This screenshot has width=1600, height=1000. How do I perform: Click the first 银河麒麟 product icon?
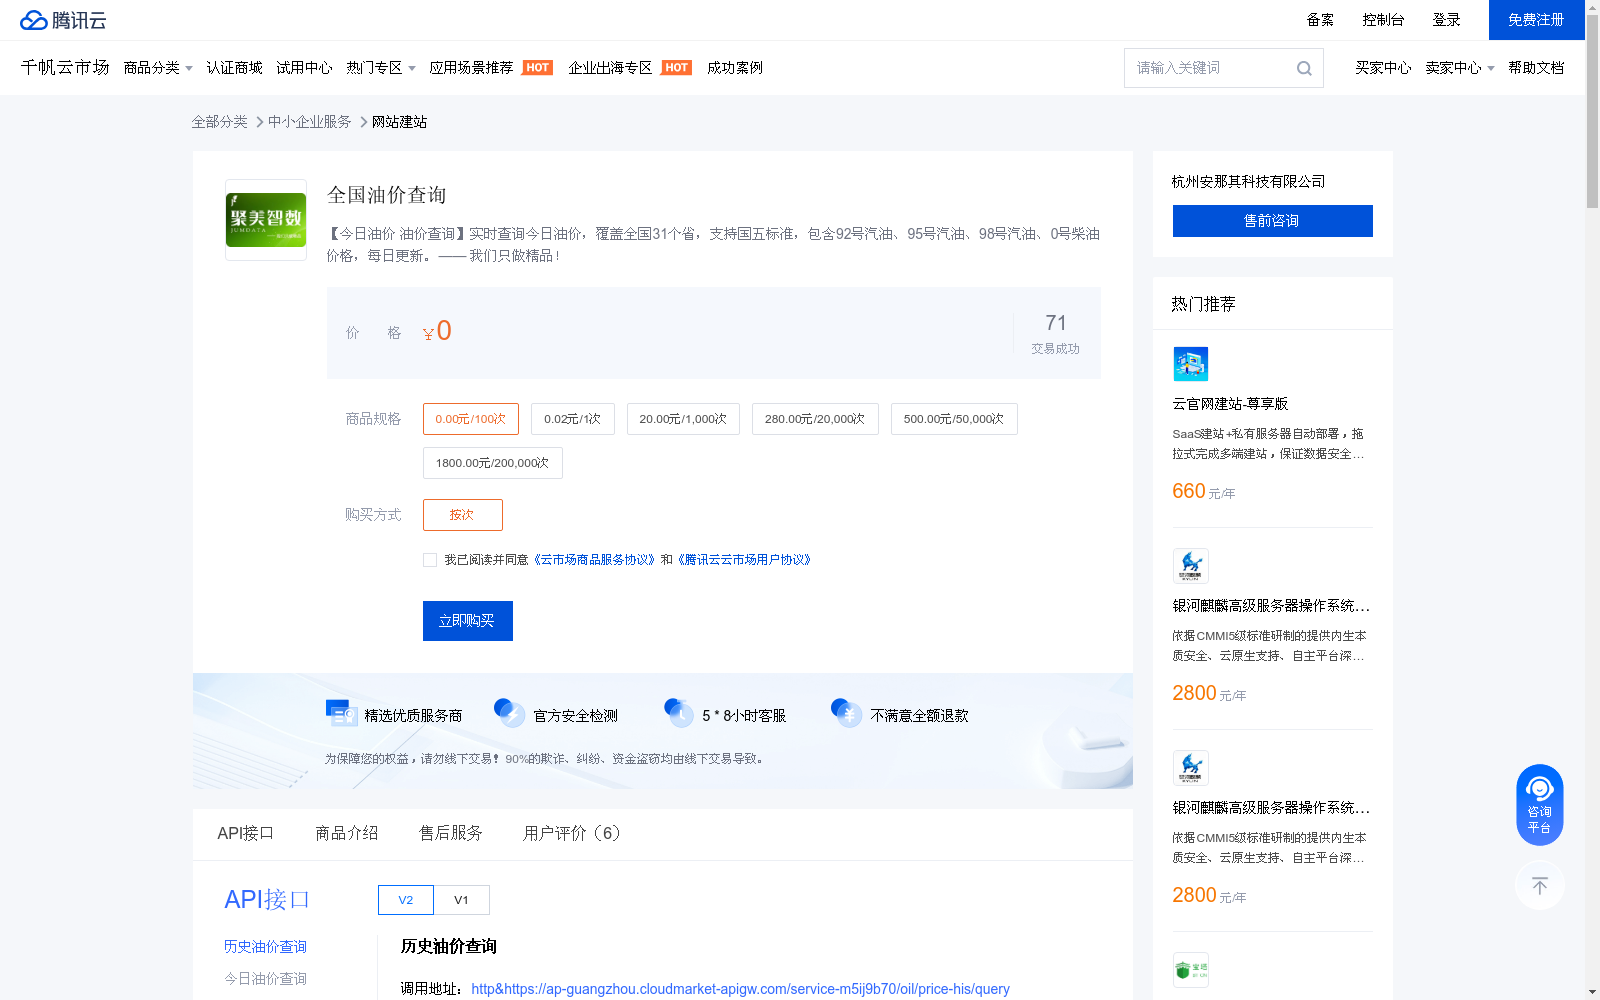pyautogui.click(x=1191, y=566)
